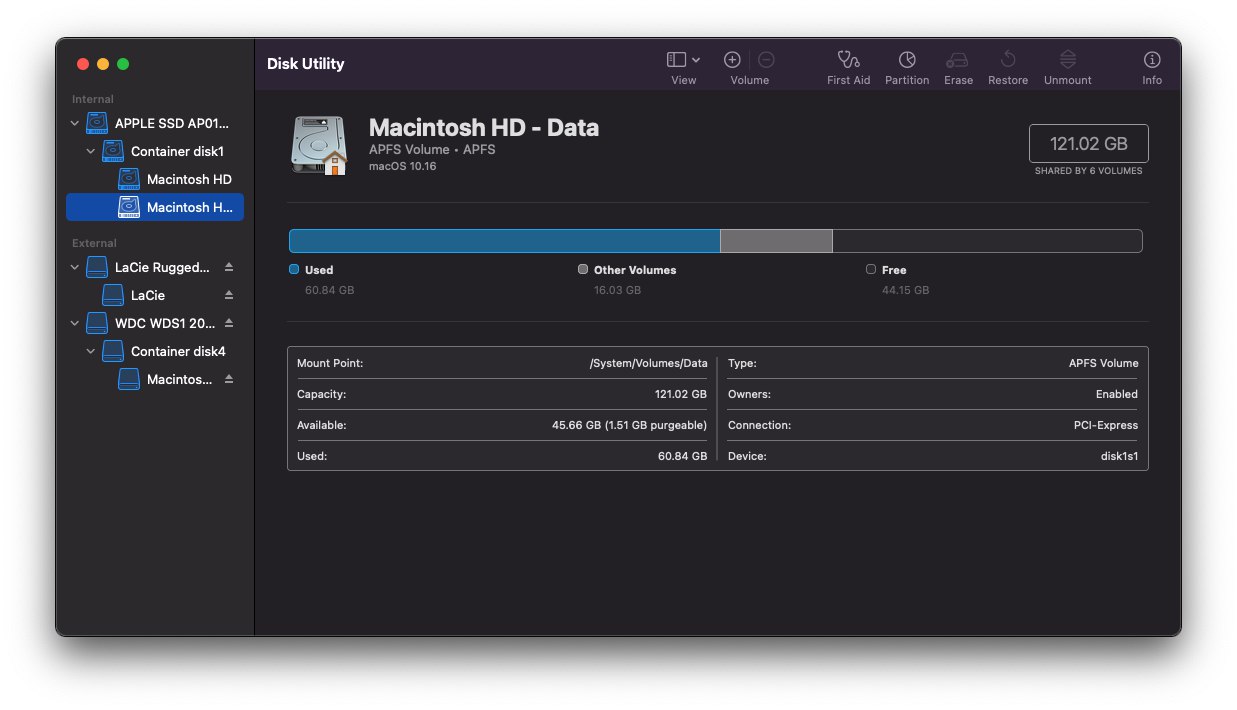Eject the Macintosh volume on disk4
This screenshot has height=710, width=1237.
229,379
